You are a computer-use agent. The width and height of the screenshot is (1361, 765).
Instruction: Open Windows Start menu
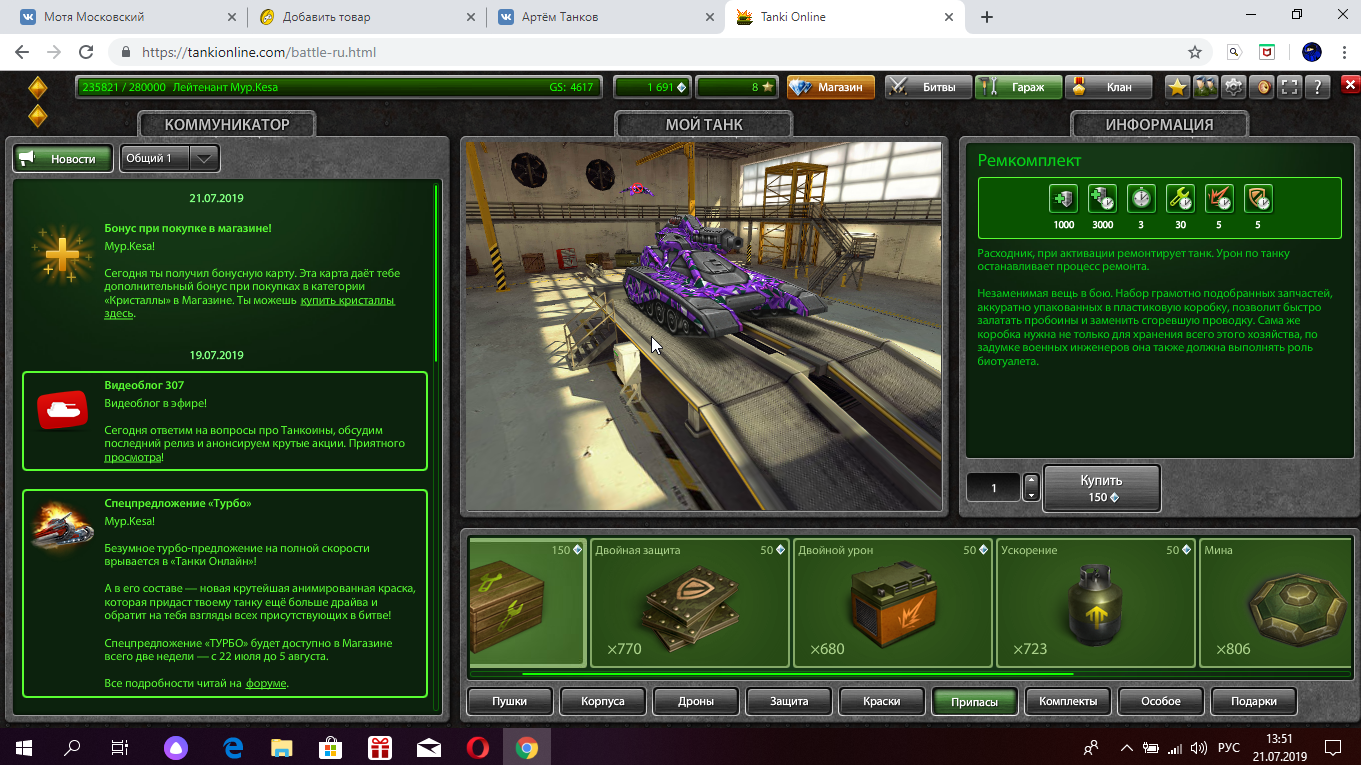click(24, 747)
